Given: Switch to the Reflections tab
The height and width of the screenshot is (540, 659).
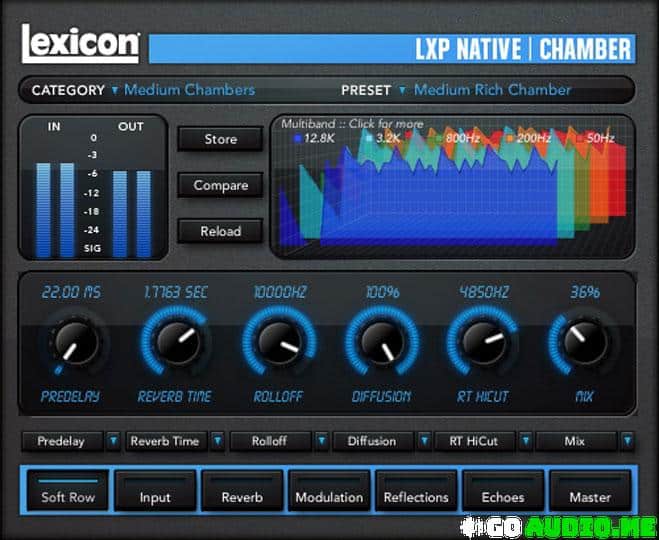Looking at the screenshot, I should [416, 490].
